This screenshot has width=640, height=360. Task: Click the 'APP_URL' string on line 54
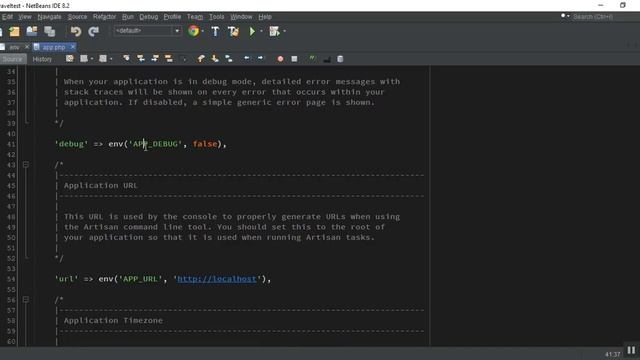[140, 279]
